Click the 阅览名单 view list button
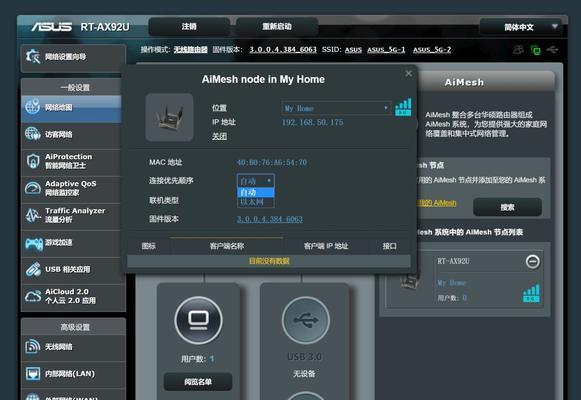This screenshot has height=400, width=581. pyautogui.click(x=198, y=381)
